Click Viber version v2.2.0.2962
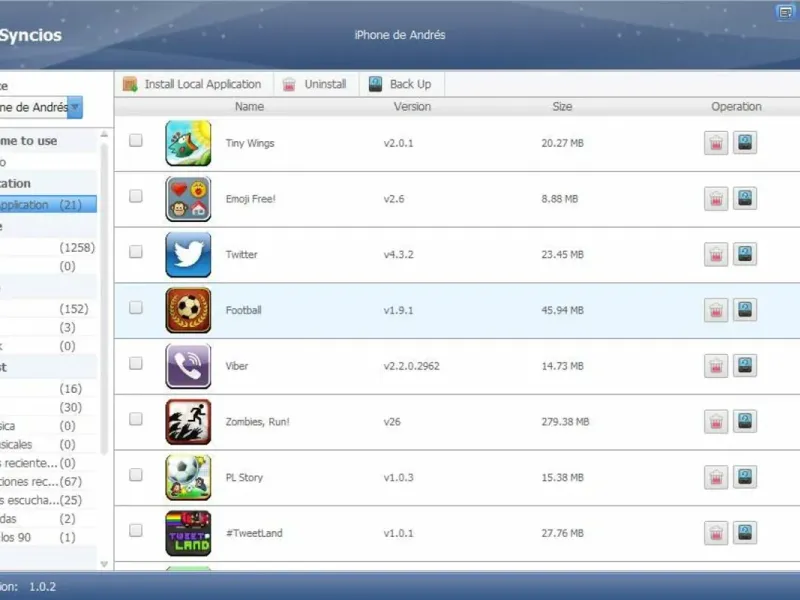The height and width of the screenshot is (600, 800). click(x=412, y=366)
